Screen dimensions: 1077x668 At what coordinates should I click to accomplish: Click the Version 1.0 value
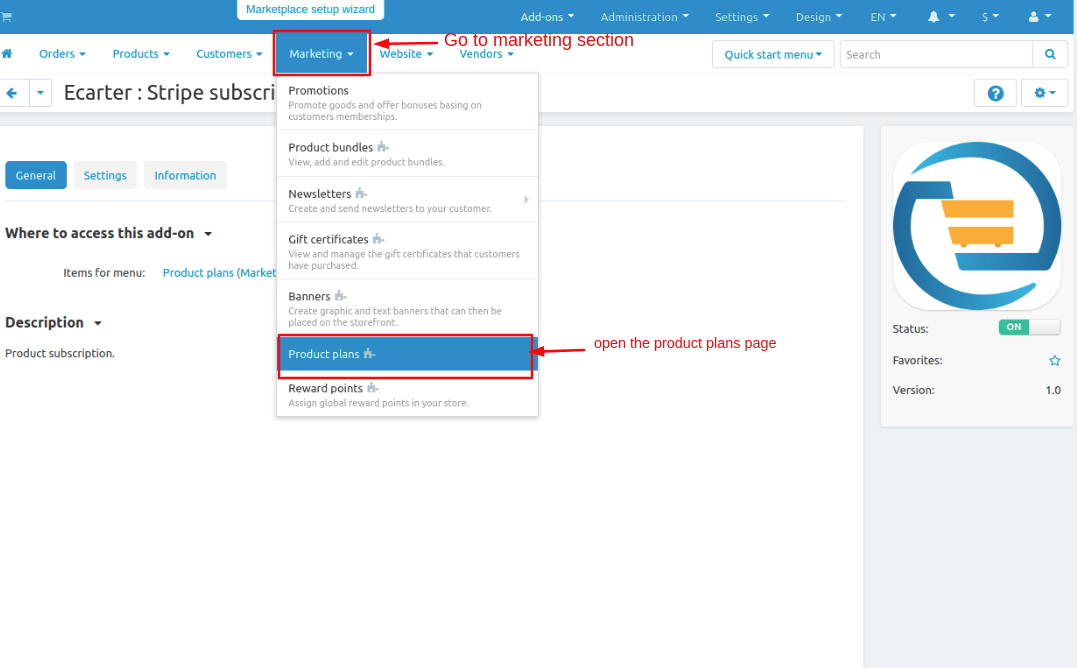(1053, 390)
